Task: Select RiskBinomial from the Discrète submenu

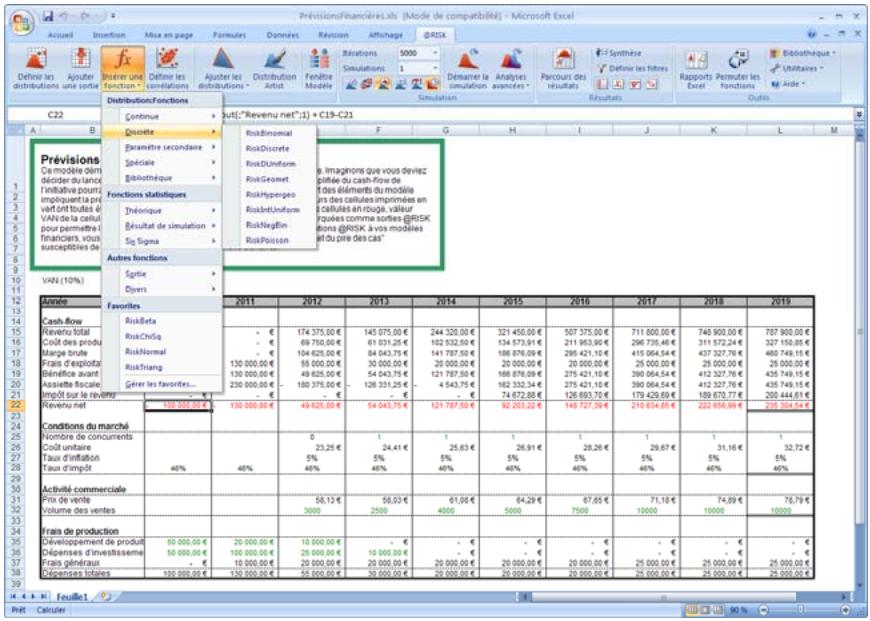Action: 268,132
